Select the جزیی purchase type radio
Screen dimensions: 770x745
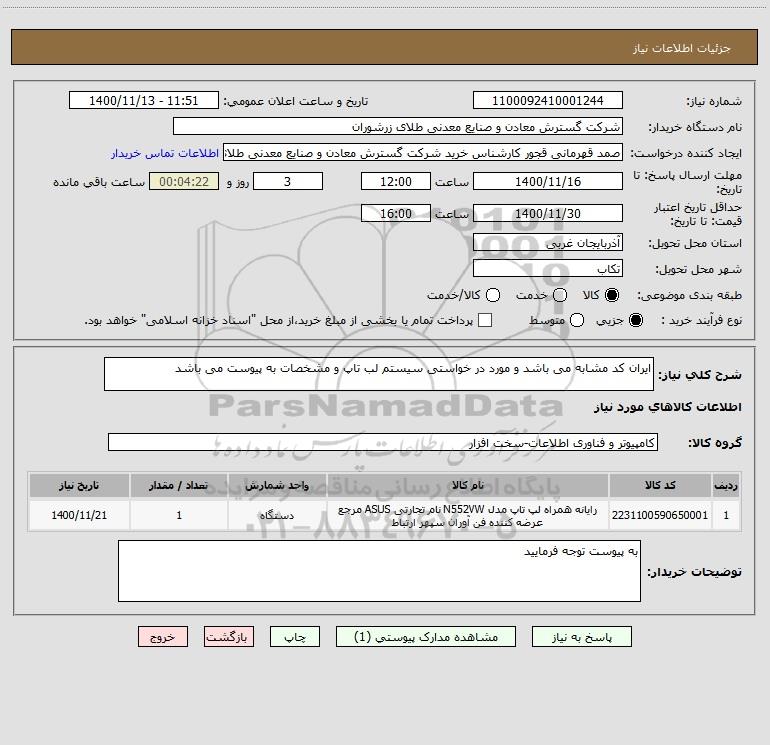(x=636, y=320)
